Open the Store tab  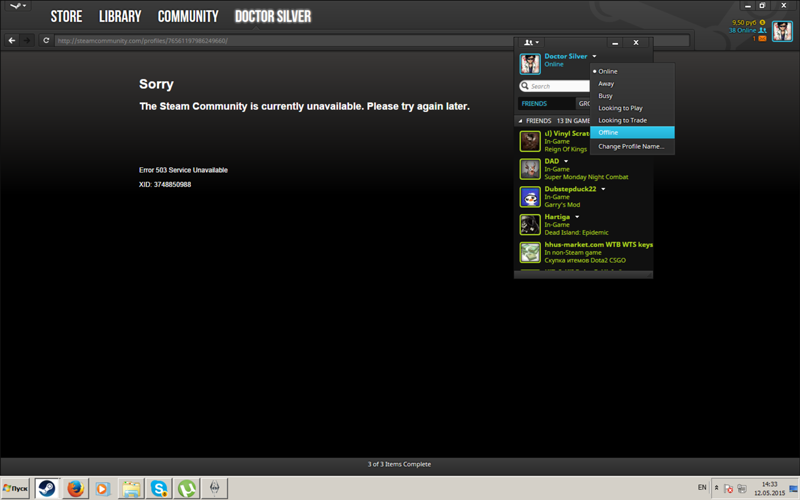(x=66, y=16)
